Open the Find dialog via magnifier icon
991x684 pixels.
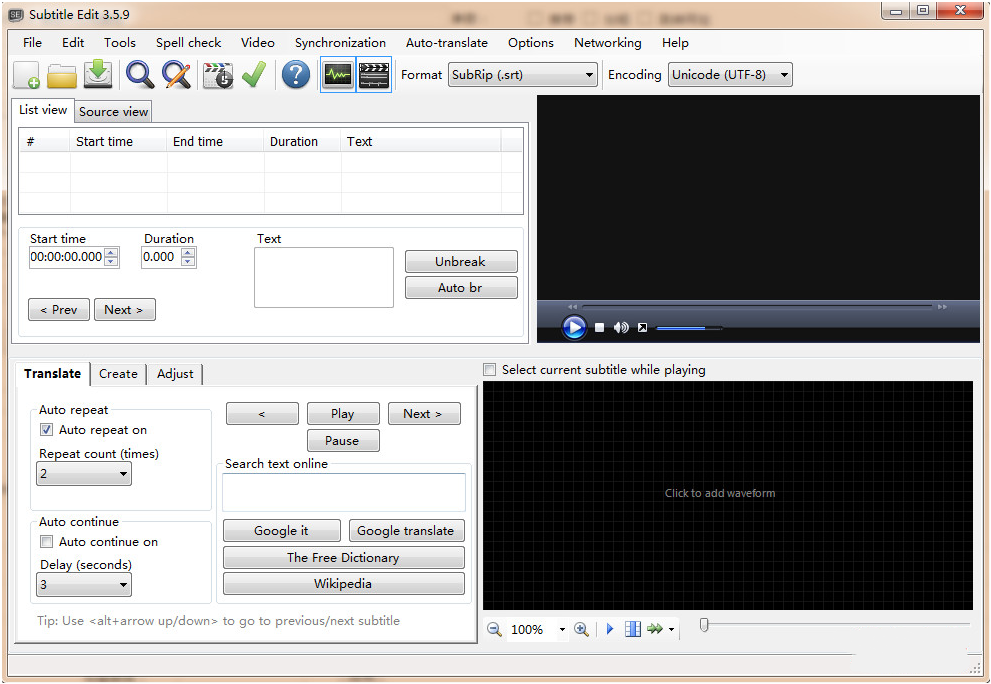coord(139,74)
